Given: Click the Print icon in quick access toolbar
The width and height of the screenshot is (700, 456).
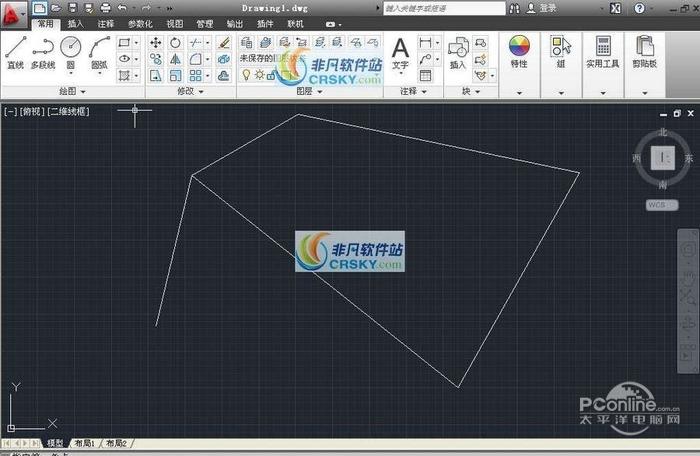Looking at the screenshot, I should (x=105, y=8).
